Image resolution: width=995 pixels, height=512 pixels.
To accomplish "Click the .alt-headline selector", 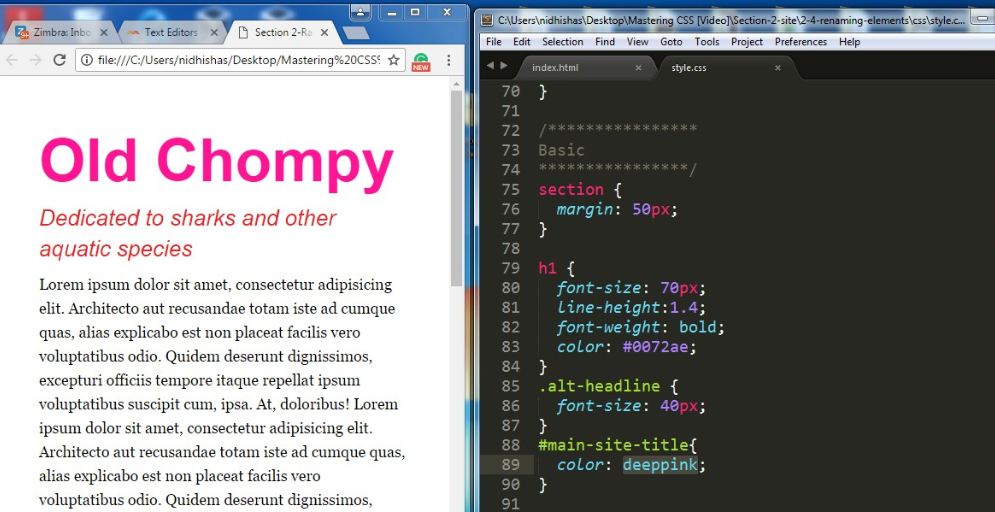I will (599, 386).
